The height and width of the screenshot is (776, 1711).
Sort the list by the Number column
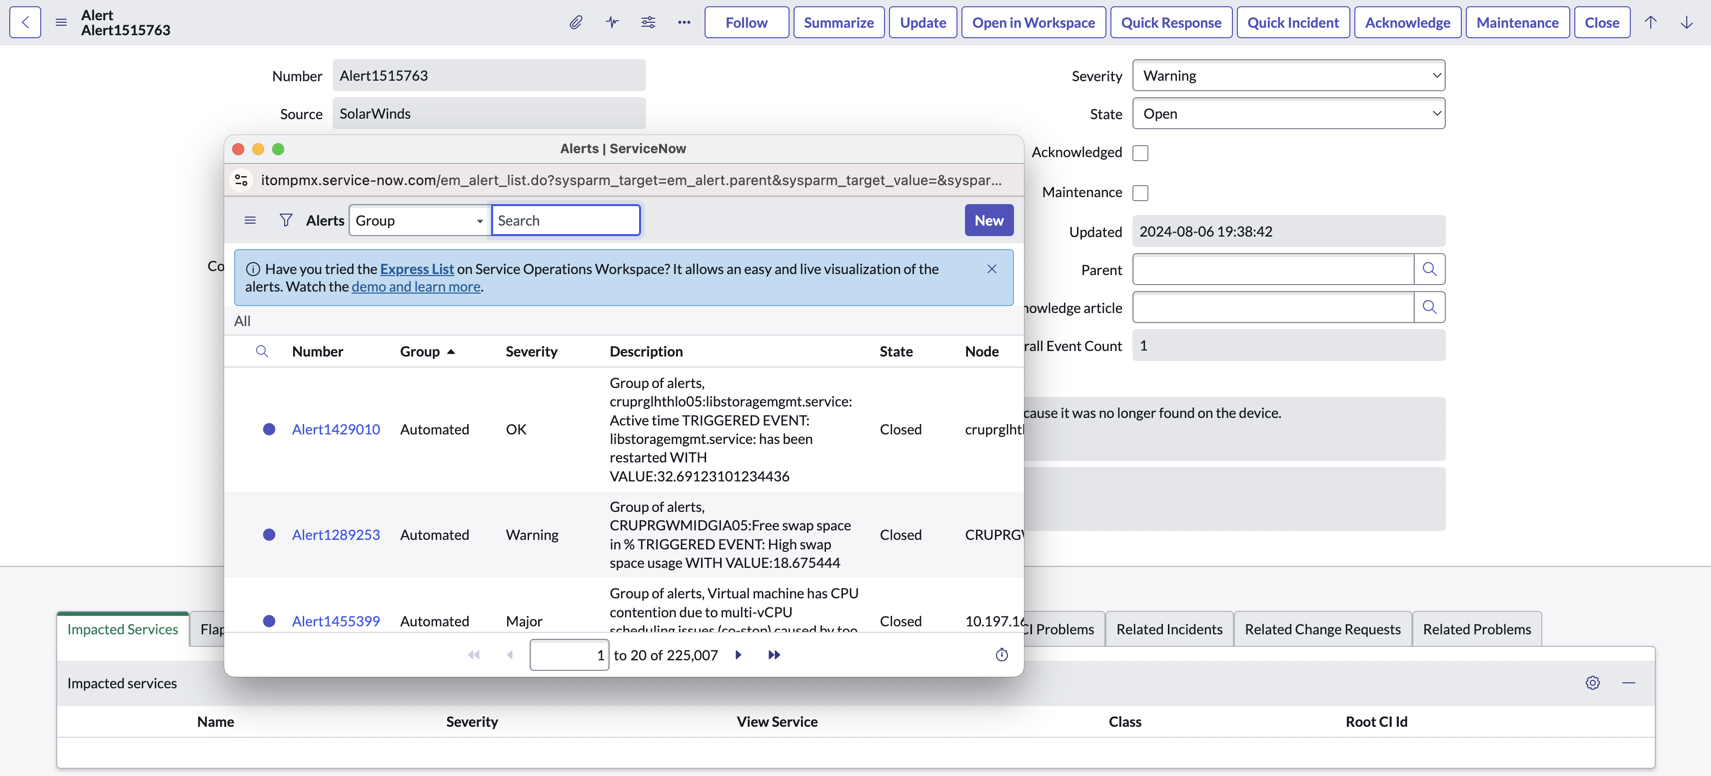(317, 351)
